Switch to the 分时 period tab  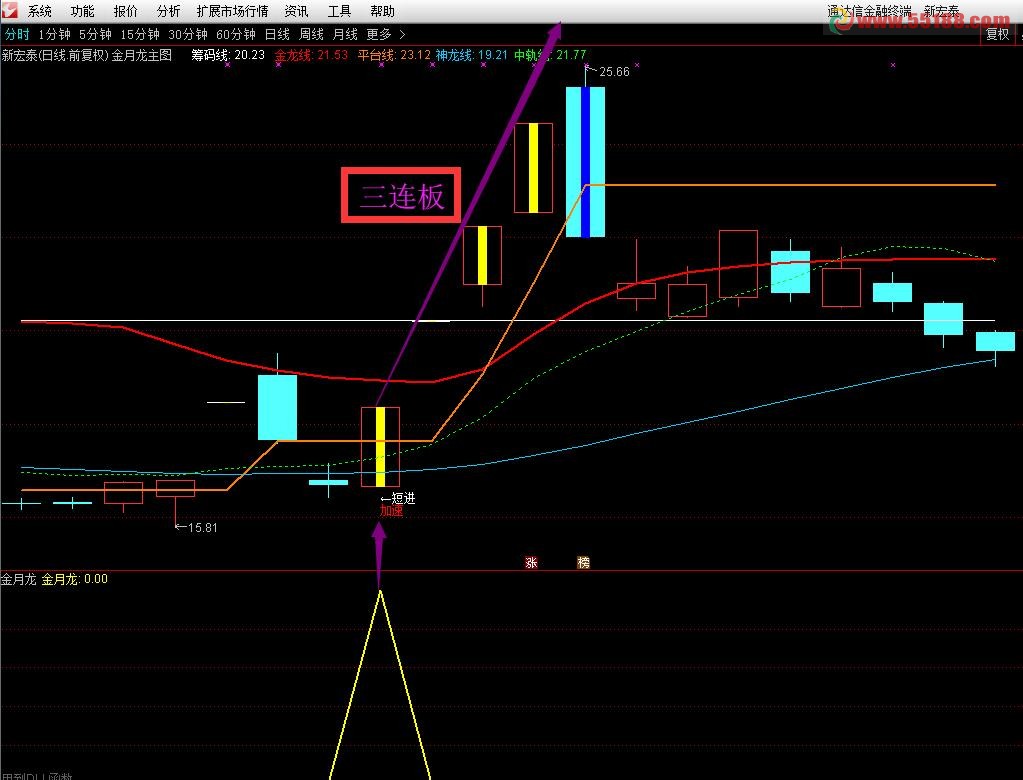click(17, 34)
